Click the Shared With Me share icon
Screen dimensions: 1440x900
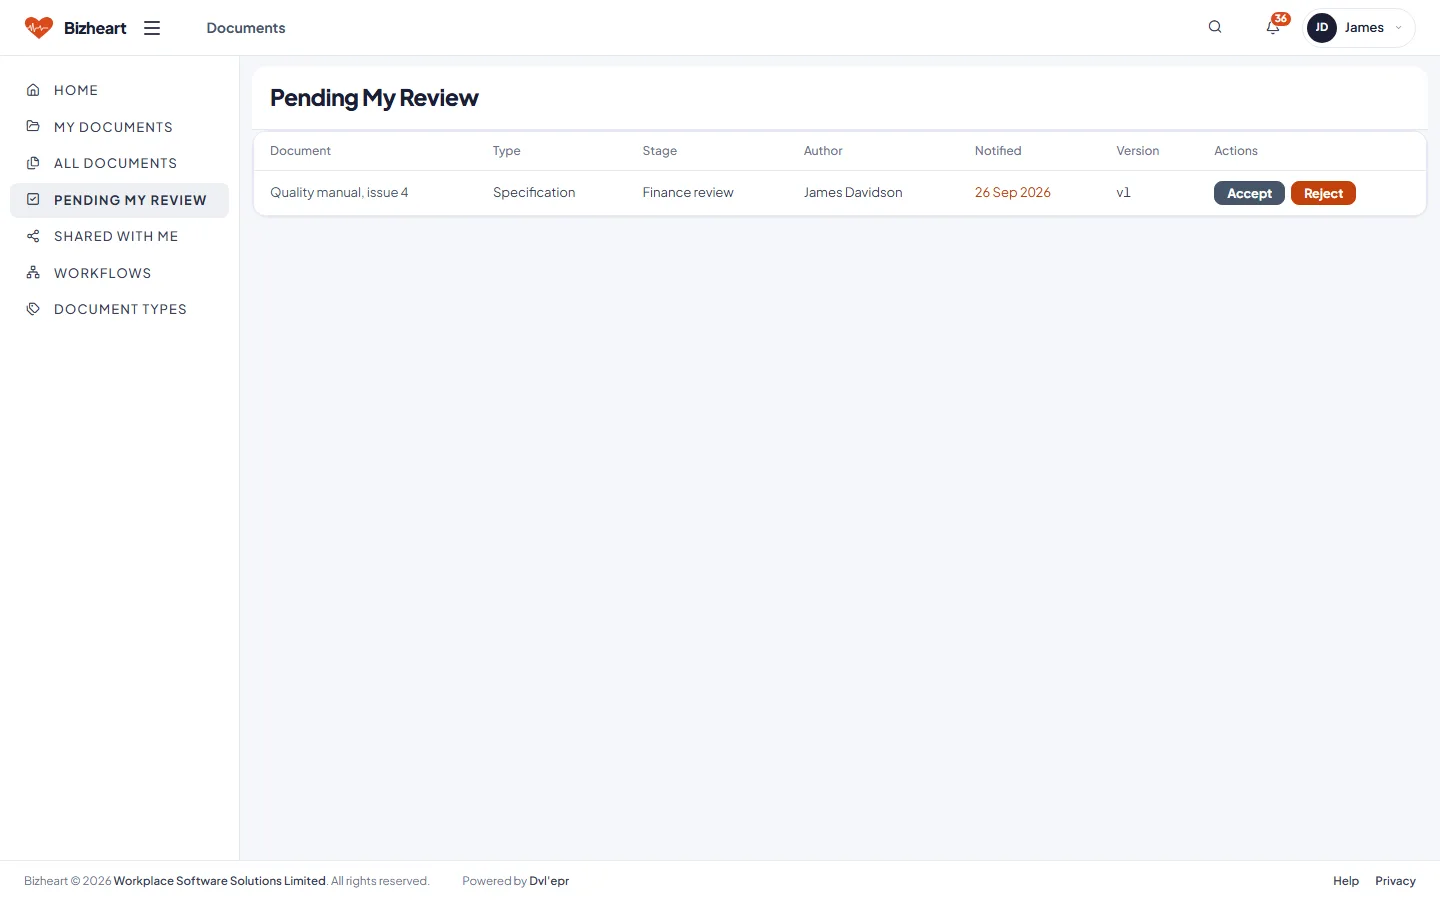tap(33, 236)
